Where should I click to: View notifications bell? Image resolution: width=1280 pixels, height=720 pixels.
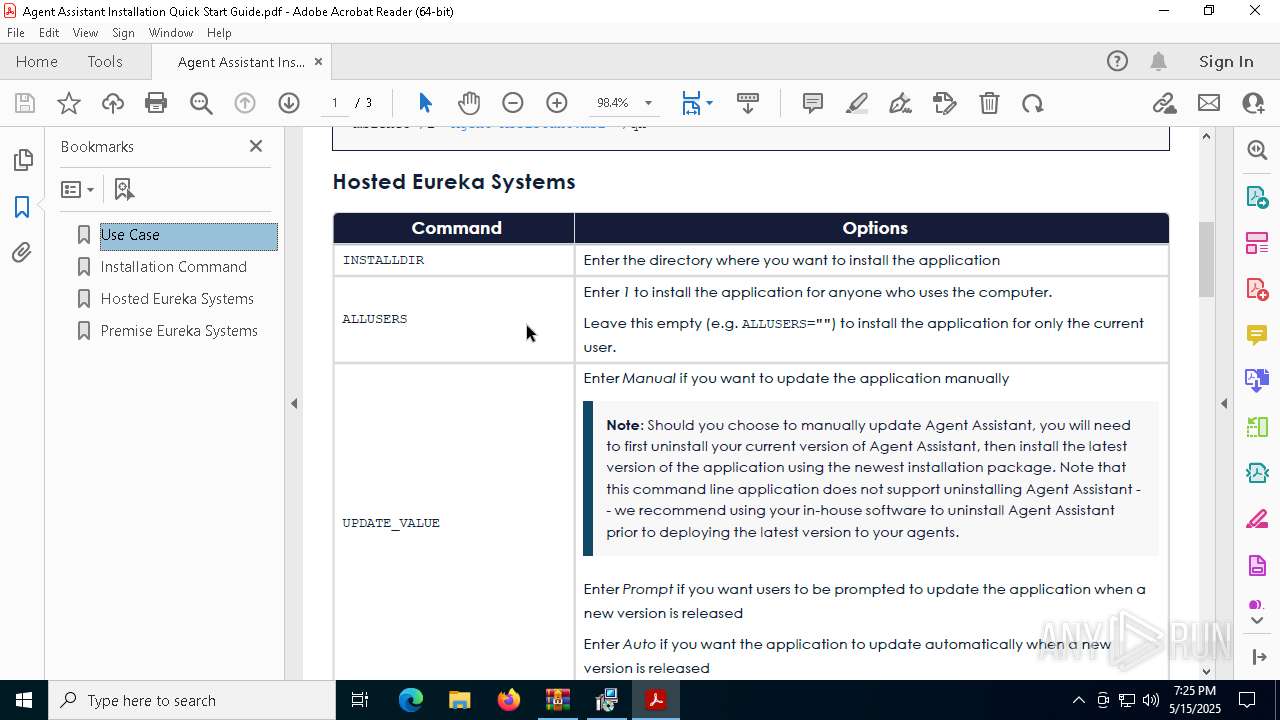click(x=1158, y=61)
